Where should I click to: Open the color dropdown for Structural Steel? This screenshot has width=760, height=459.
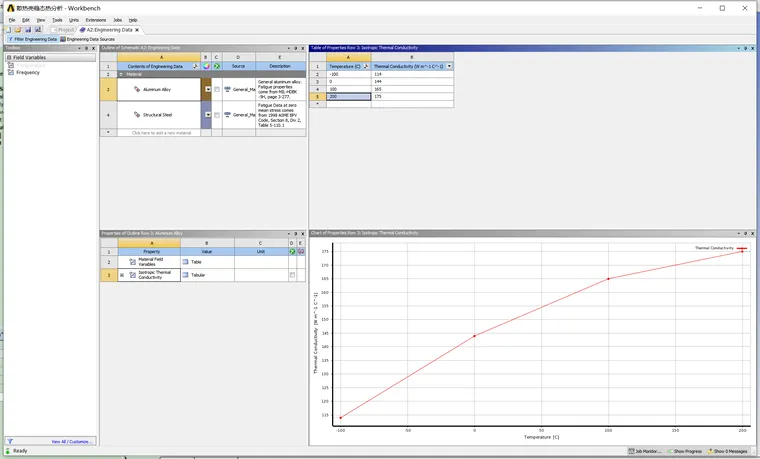point(208,115)
